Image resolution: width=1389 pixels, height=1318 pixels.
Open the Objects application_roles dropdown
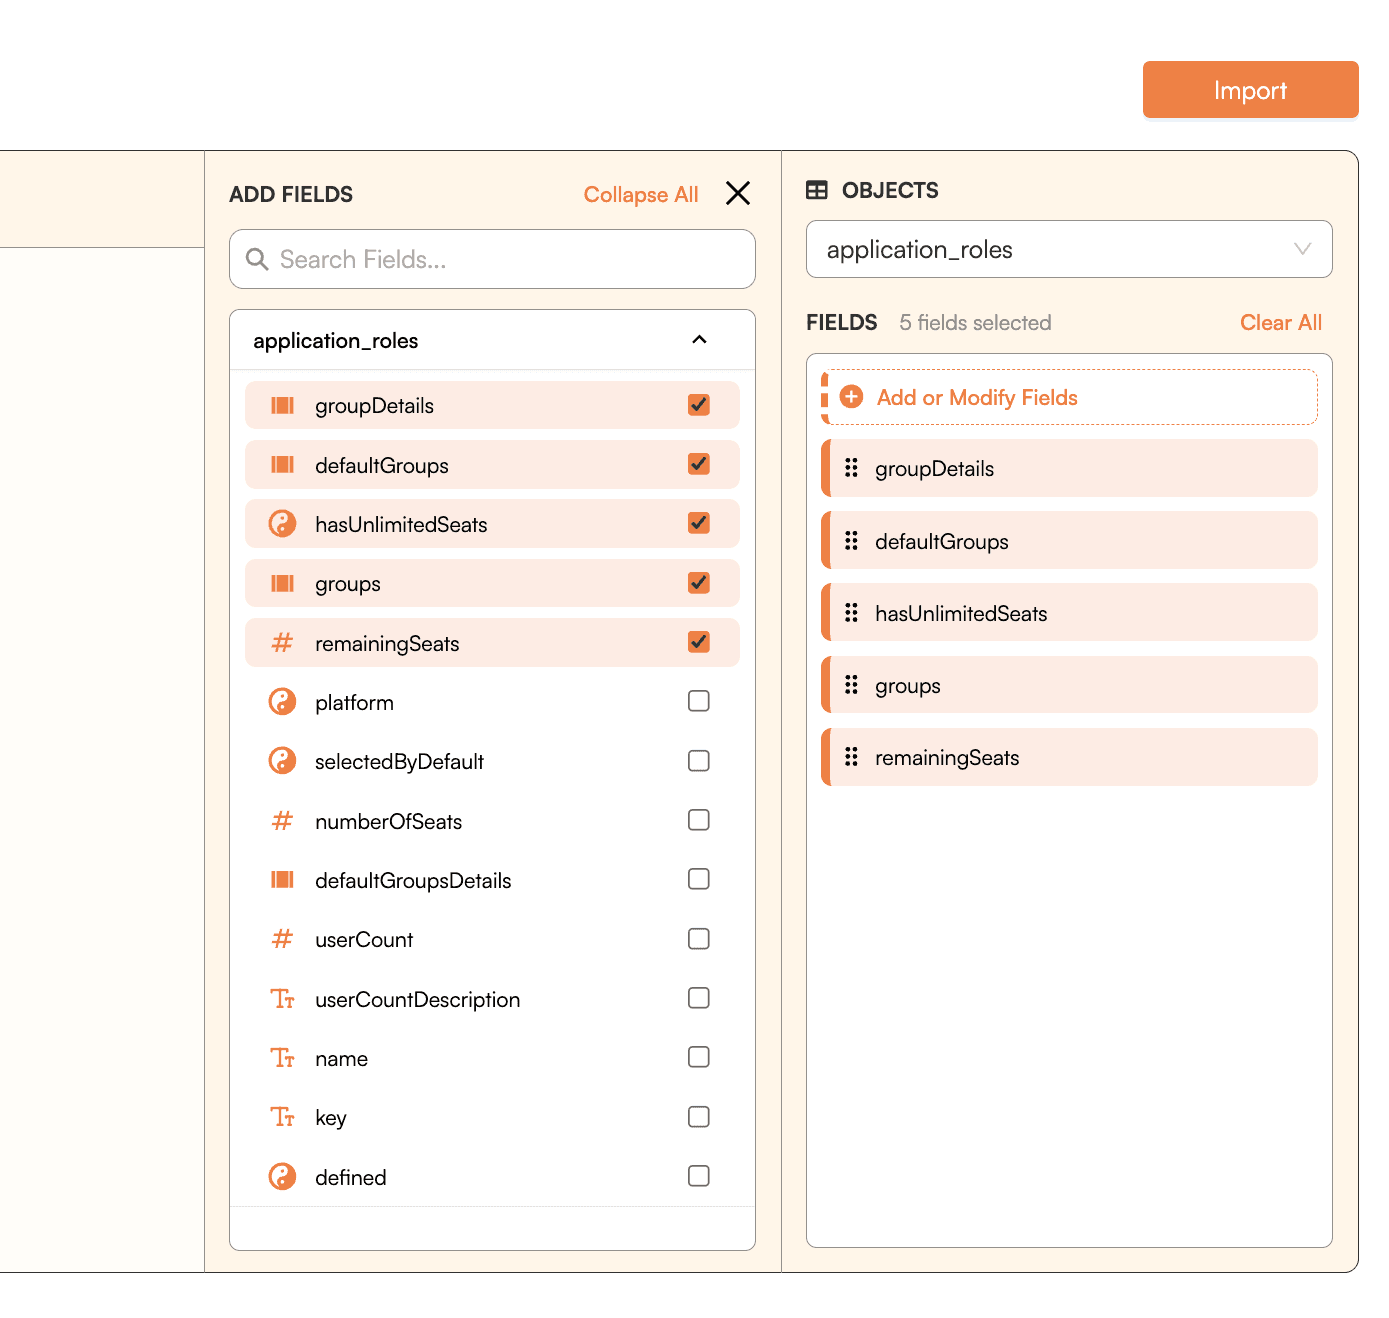coord(1069,249)
